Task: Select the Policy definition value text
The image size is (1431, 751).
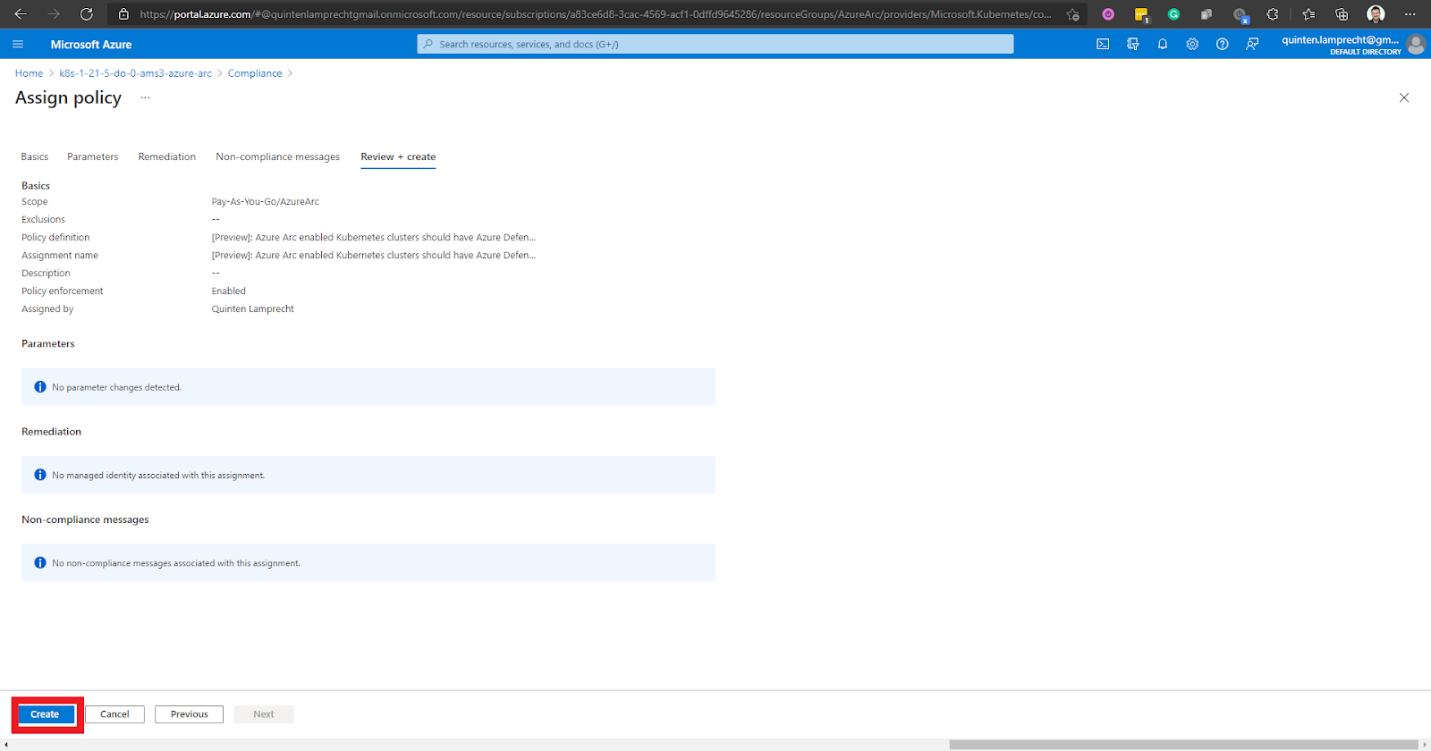Action: [374, 237]
